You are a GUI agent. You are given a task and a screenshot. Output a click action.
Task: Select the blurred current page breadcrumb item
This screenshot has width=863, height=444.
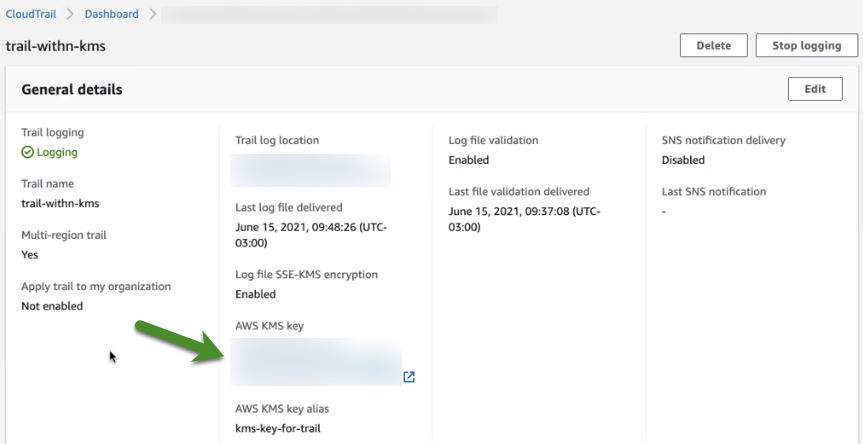click(x=329, y=15)
